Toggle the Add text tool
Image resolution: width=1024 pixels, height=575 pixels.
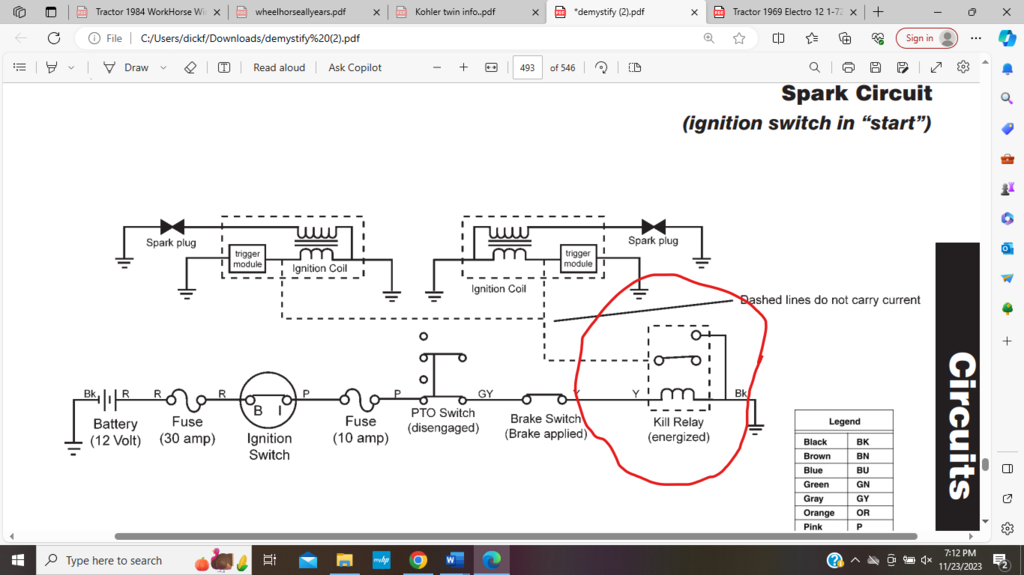pos(224,68)
